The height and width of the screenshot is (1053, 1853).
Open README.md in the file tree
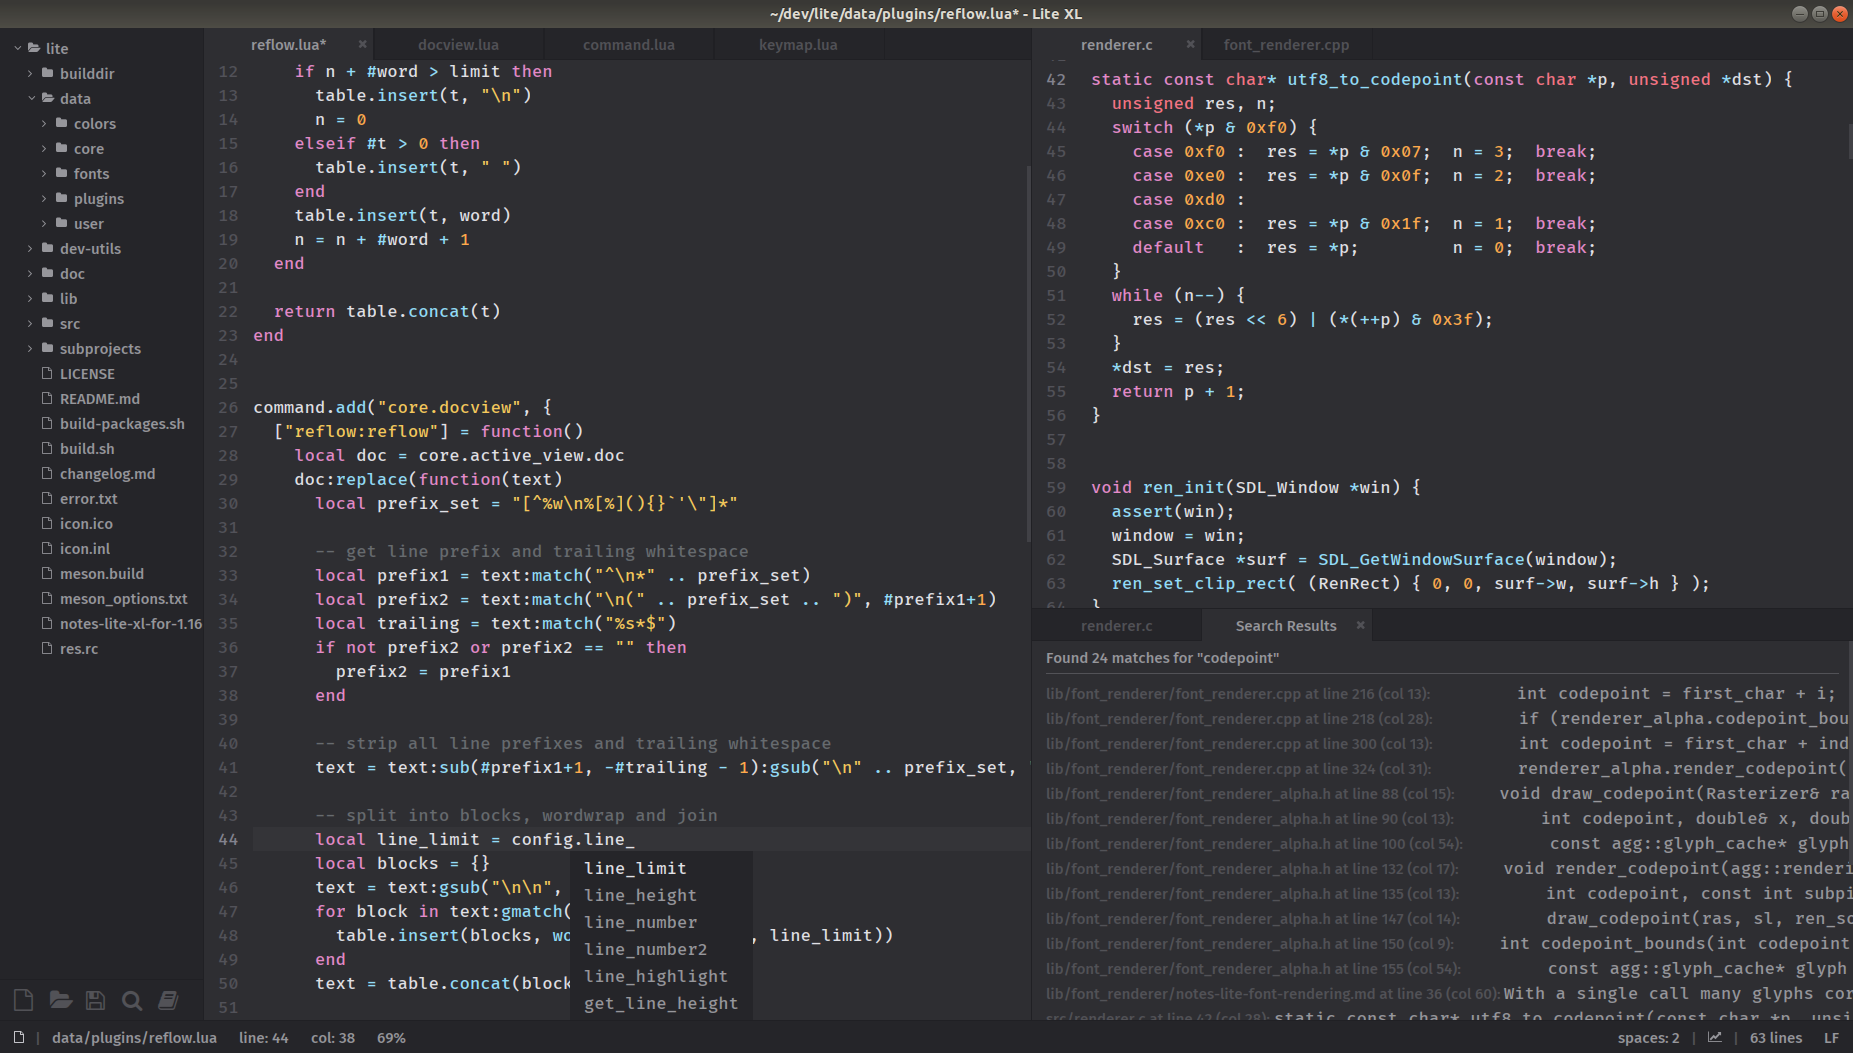[x=99, y=398]
